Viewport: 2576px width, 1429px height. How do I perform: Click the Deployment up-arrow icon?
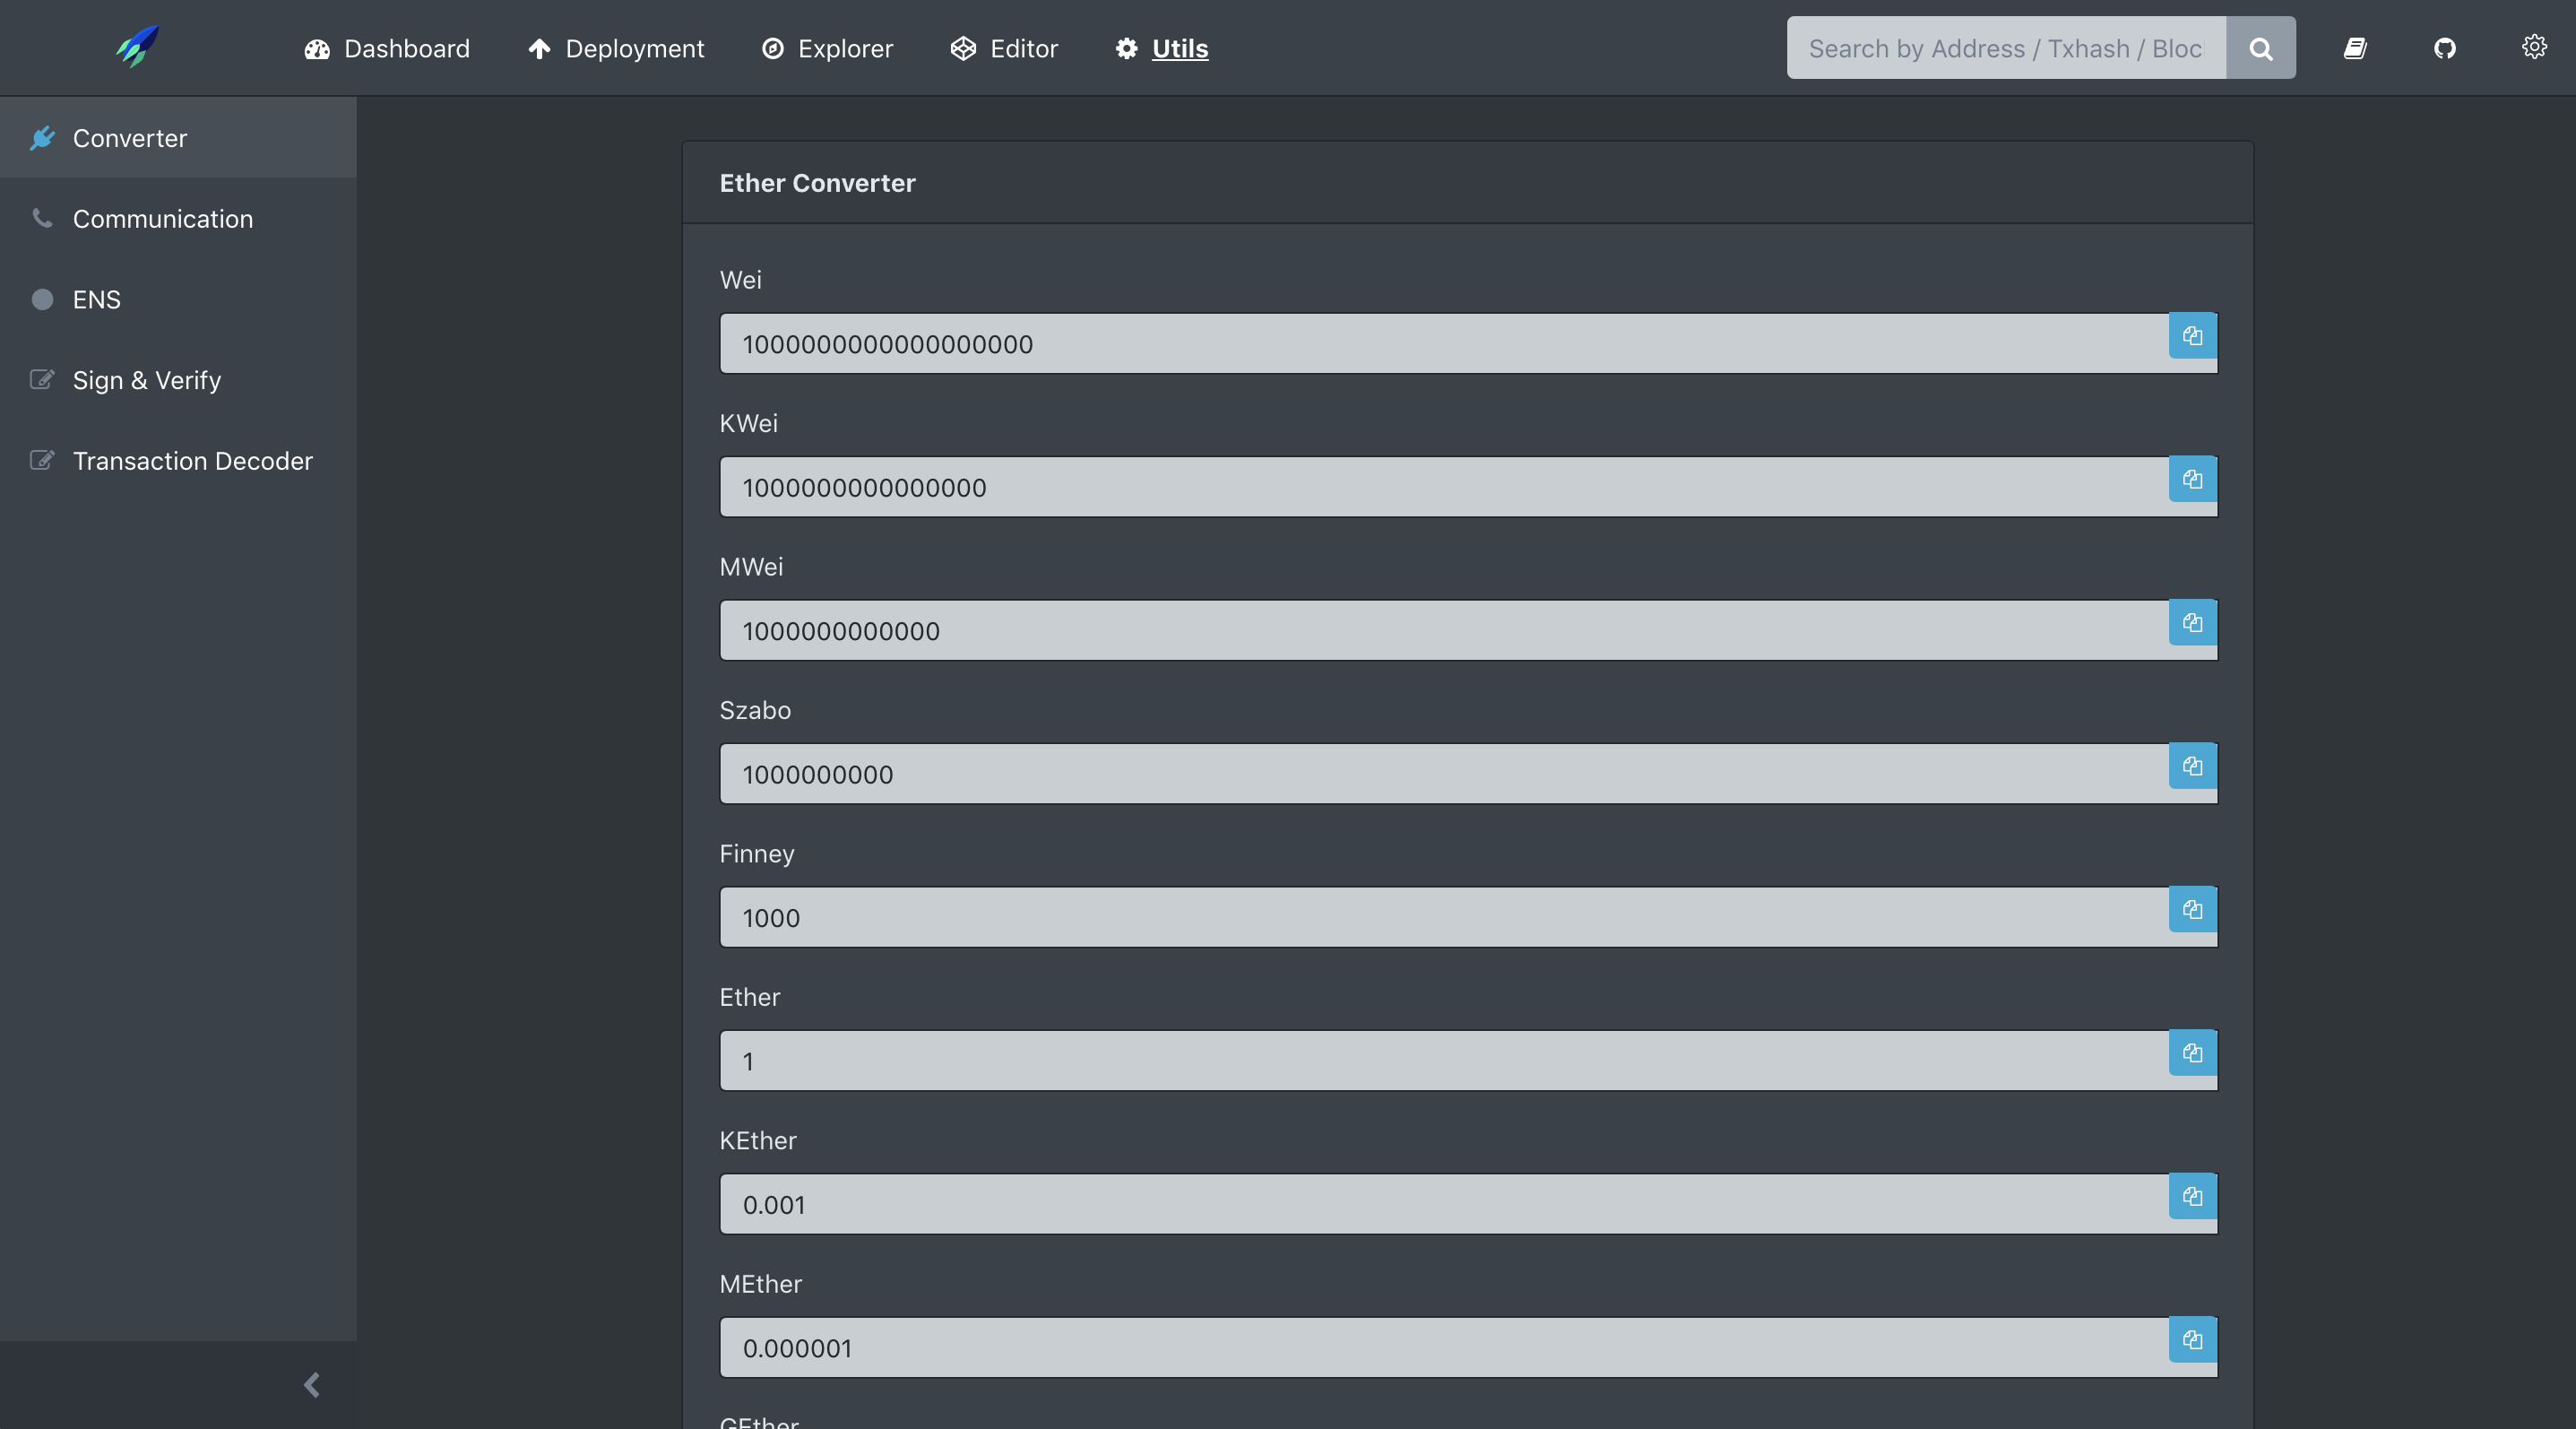540,49
